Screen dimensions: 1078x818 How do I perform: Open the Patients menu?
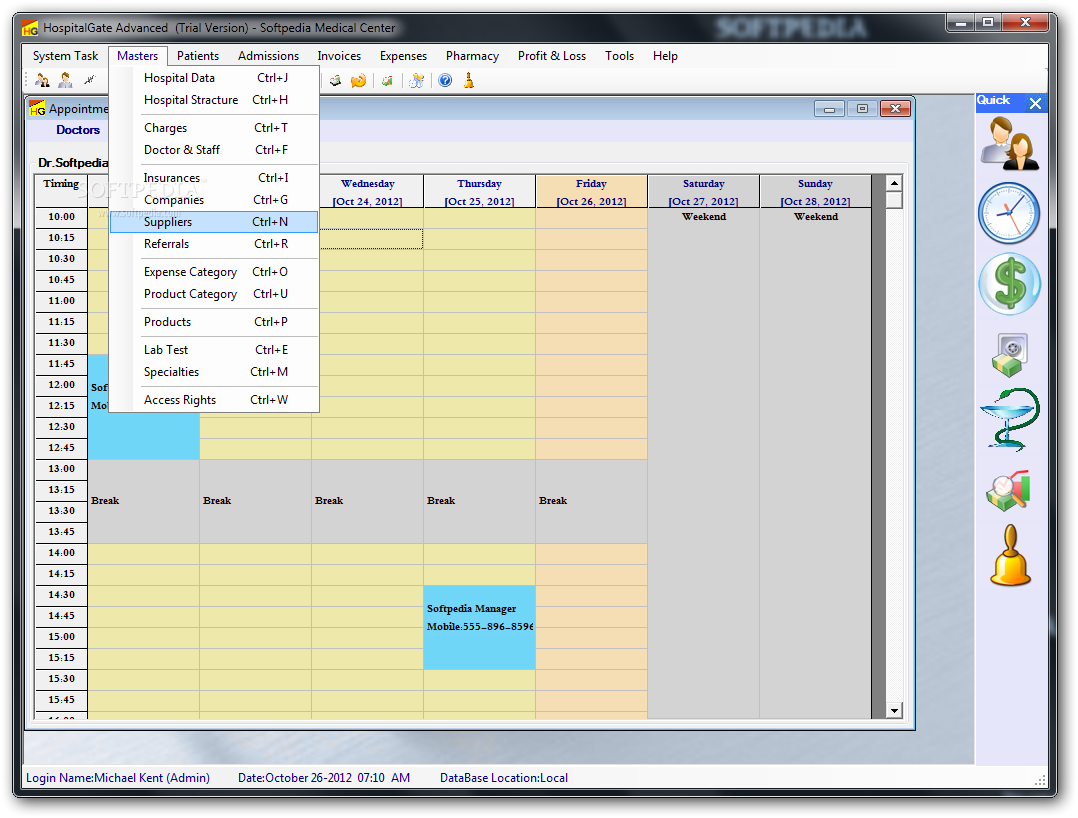click(x=198, y=56)
